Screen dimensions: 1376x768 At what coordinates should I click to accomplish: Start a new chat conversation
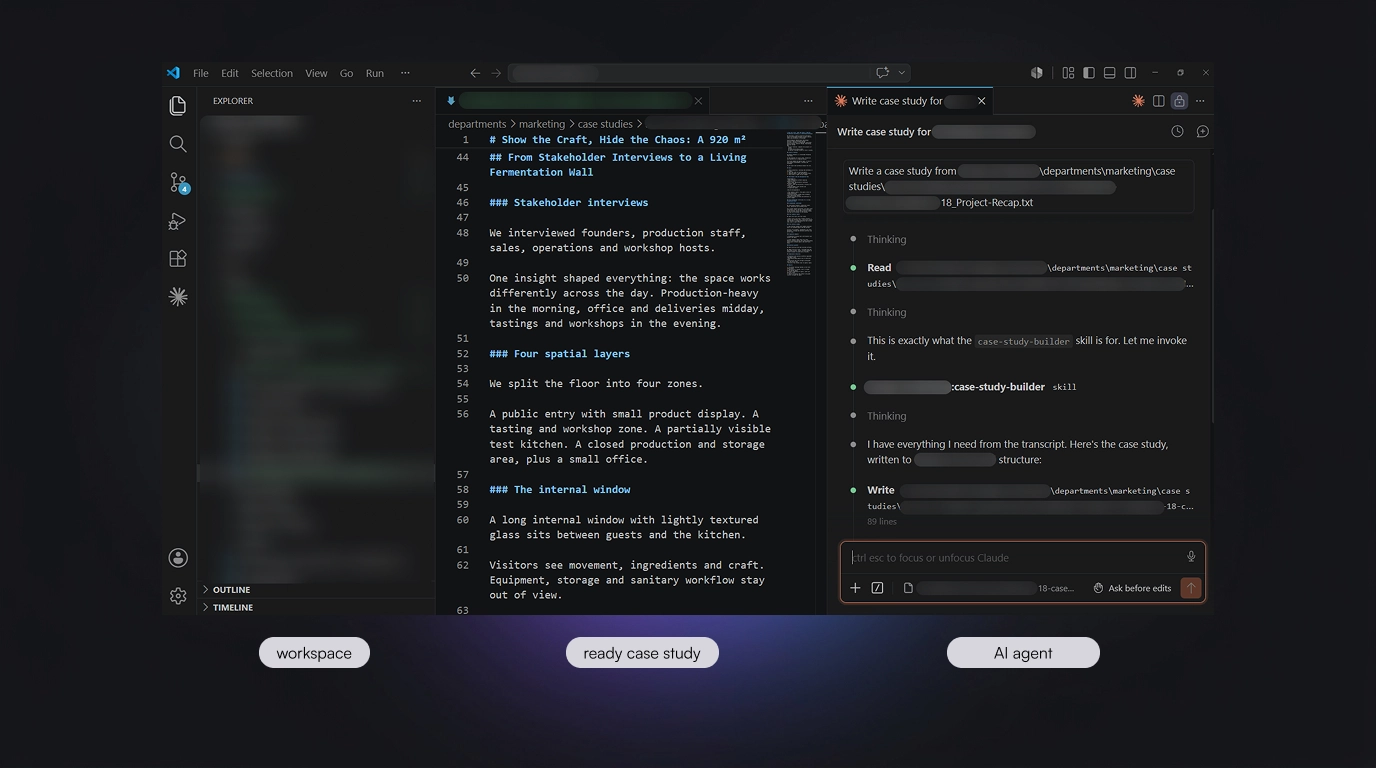(x=1202, y=131)
